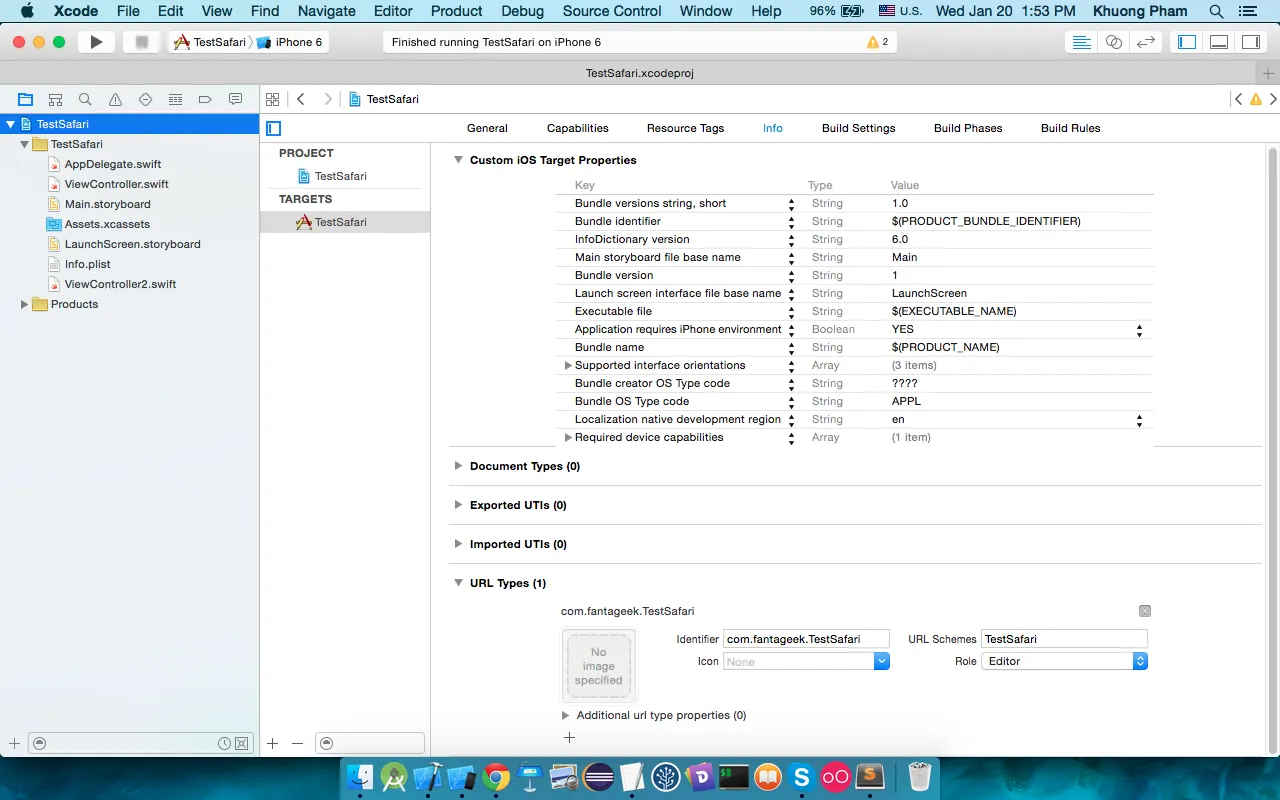Image resolution: width=1280 pixels, height=800 pixels.
Task: Open the breakpoint navigator
Action: (x=206, y=99)
